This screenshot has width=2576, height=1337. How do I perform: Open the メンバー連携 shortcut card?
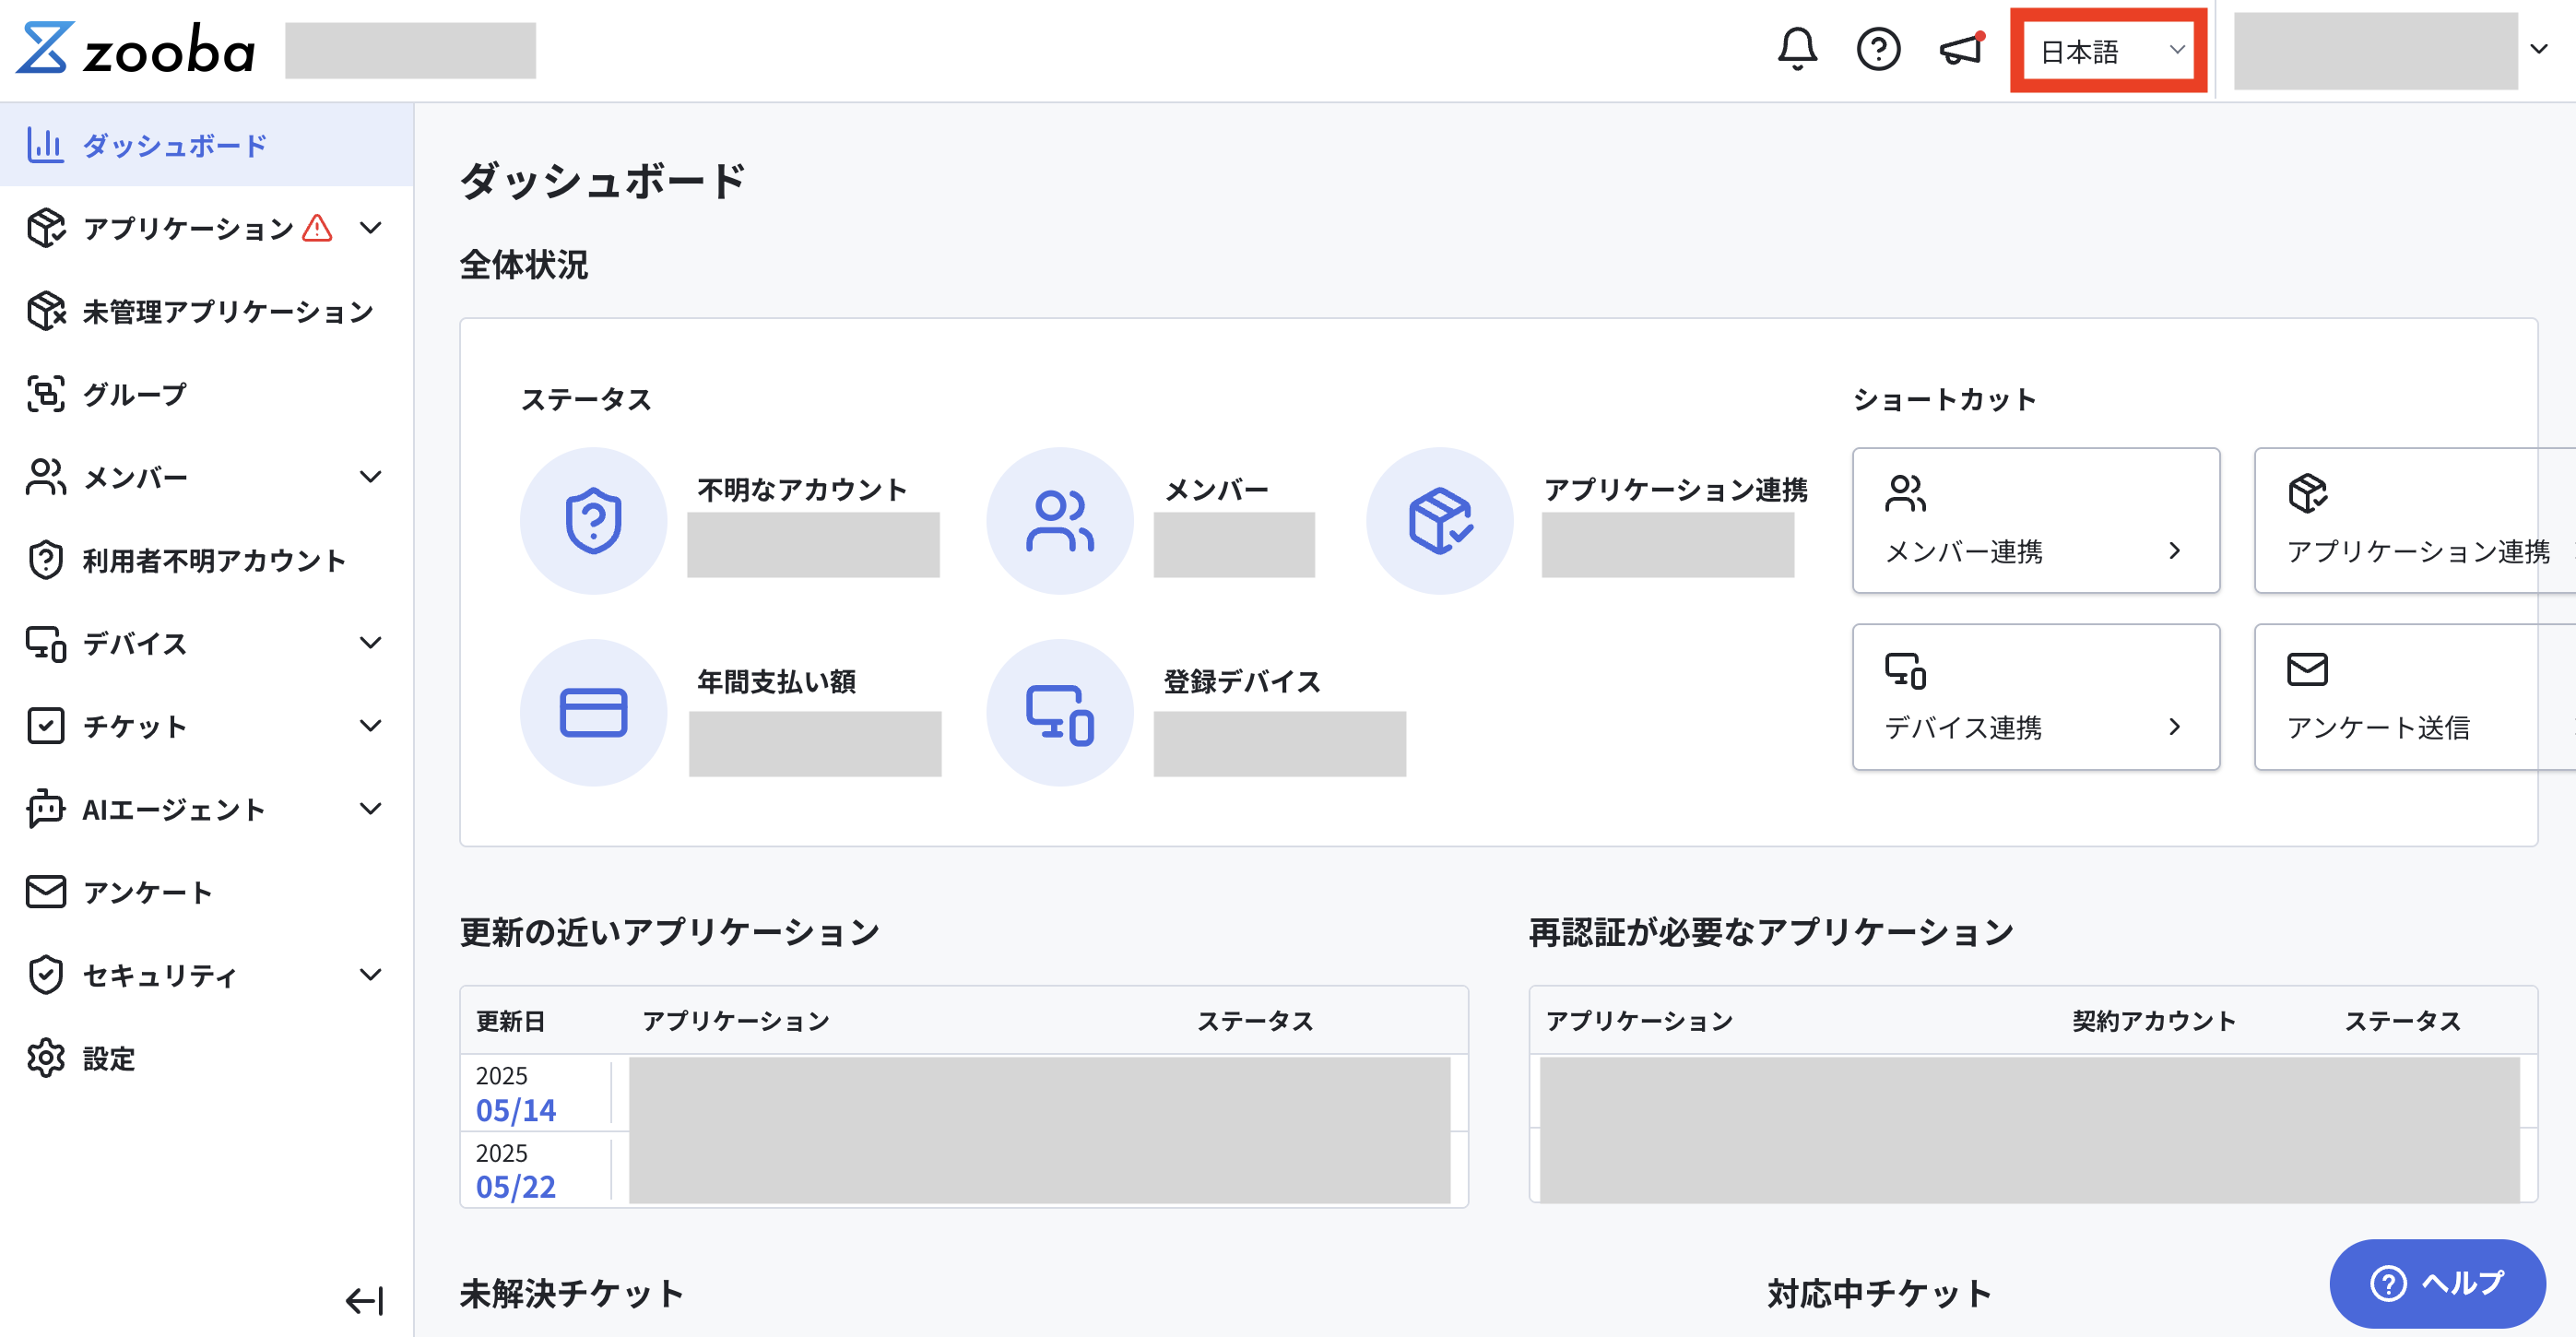tap(2036, 520)
